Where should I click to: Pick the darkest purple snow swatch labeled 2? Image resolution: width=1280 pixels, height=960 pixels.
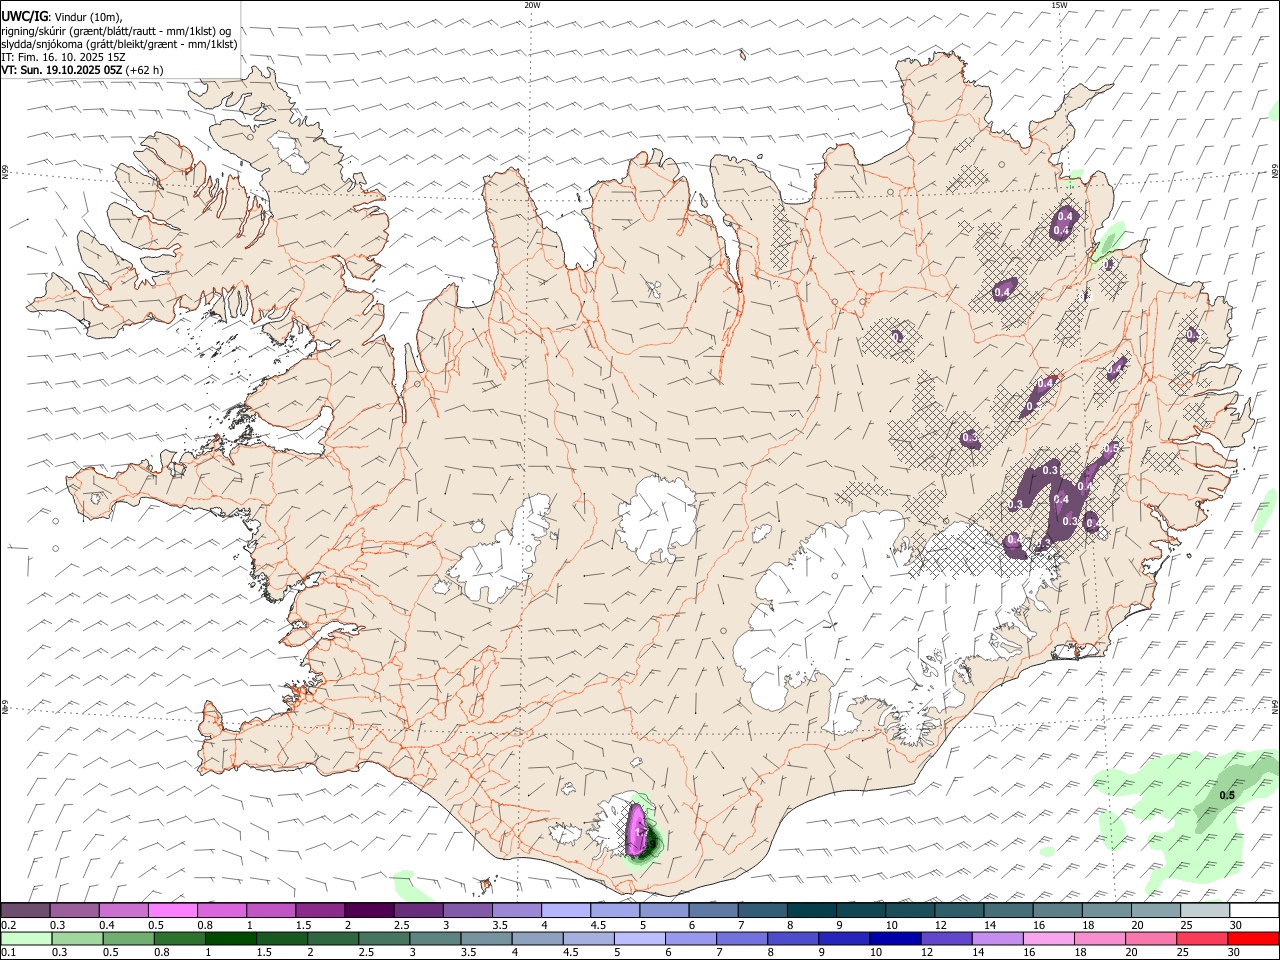click(369, 910)
